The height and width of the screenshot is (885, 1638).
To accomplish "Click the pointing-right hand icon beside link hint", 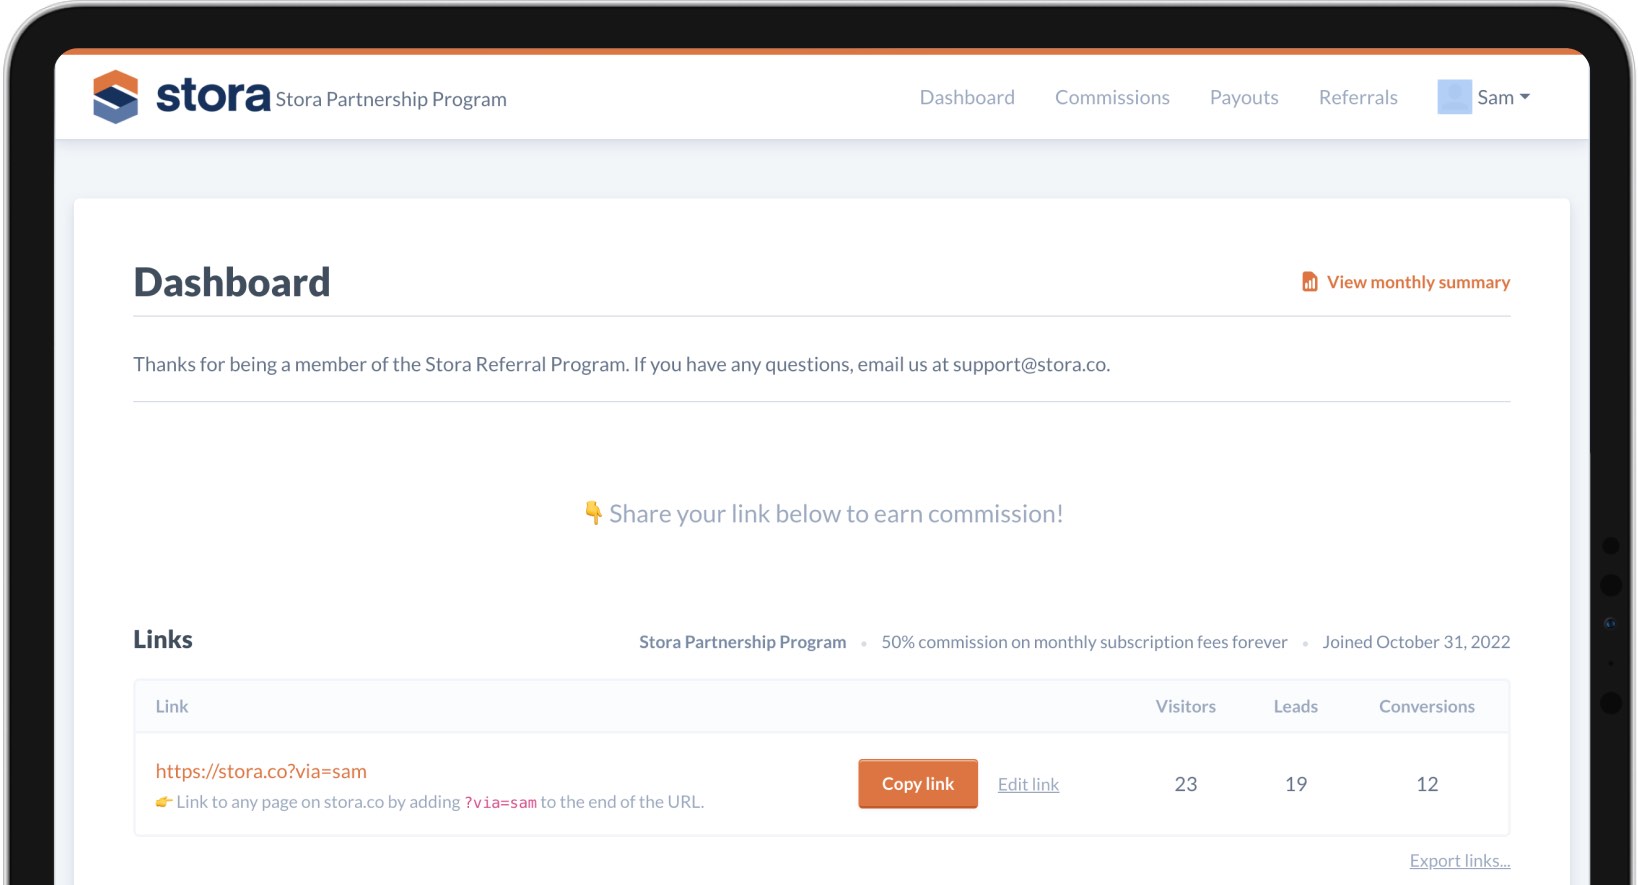I will pos(164,802).
